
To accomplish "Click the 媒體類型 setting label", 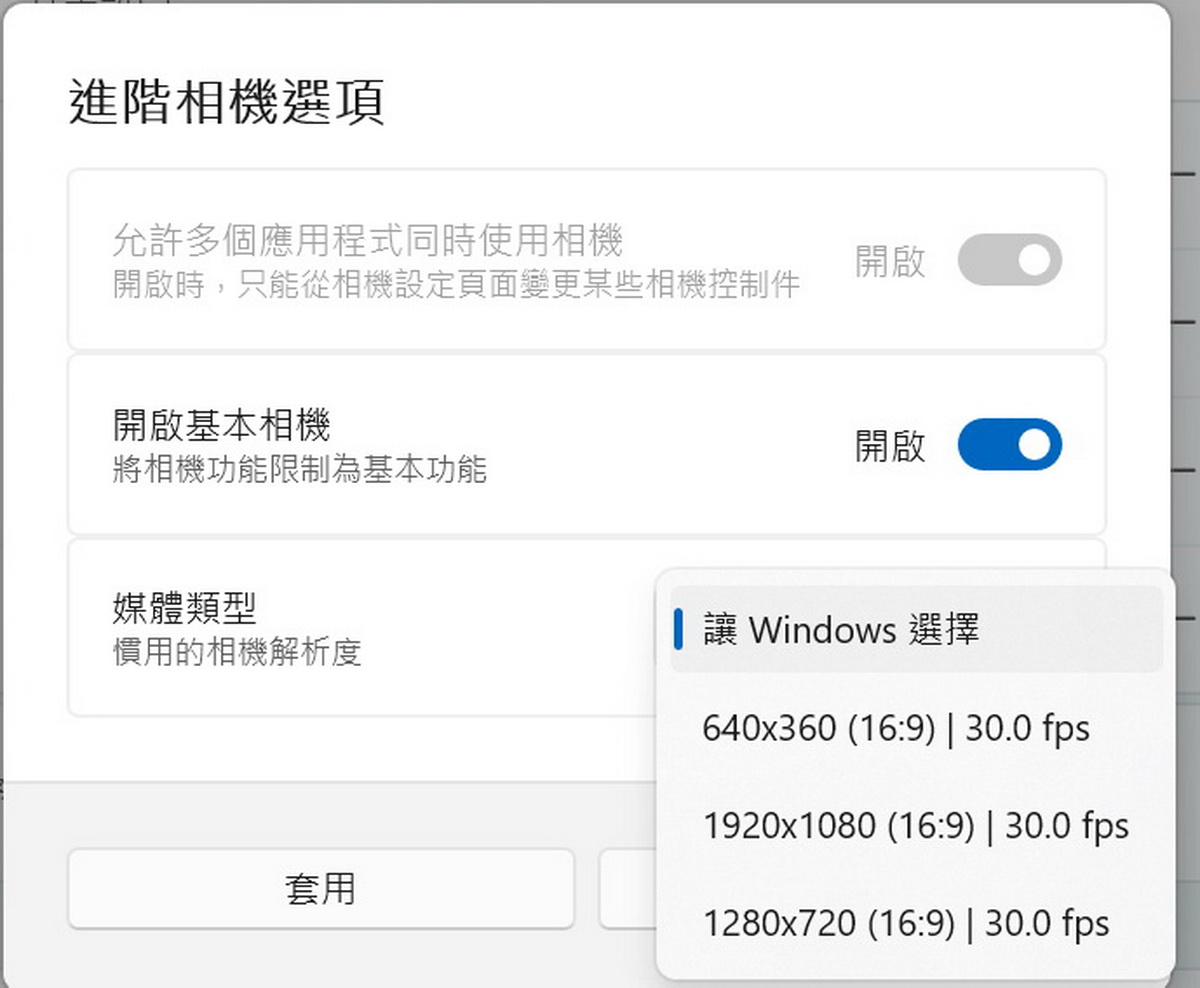I will [184, 607].
